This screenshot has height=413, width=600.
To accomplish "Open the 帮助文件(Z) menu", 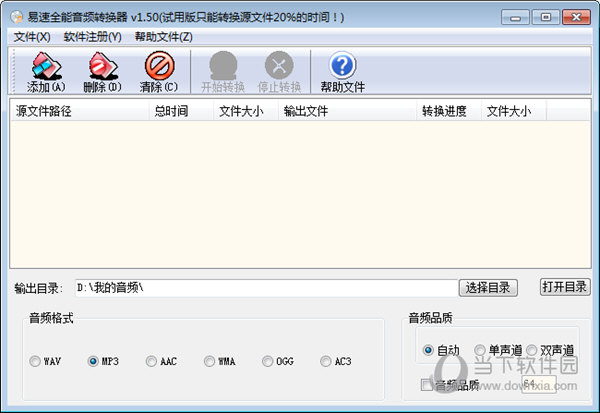I will [163, 37].
